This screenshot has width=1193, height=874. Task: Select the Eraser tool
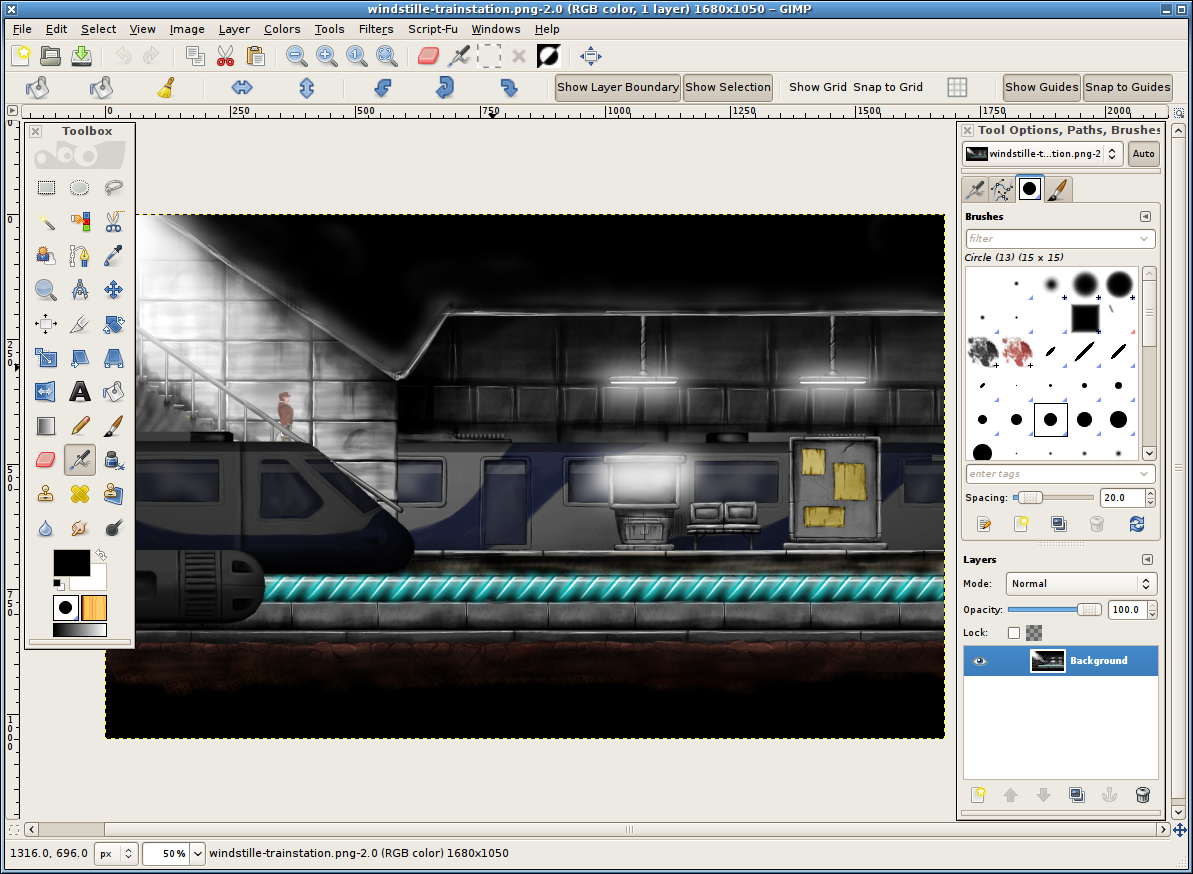[45, 459]
